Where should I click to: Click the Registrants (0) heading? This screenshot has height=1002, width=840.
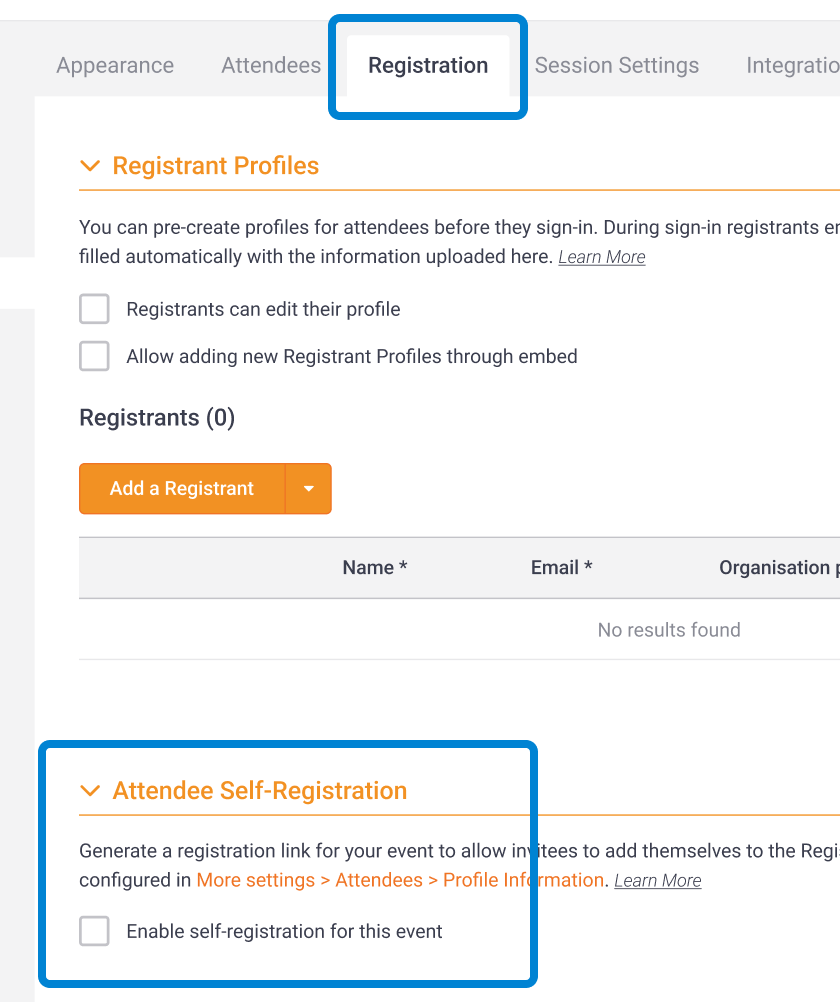[156, 418]
